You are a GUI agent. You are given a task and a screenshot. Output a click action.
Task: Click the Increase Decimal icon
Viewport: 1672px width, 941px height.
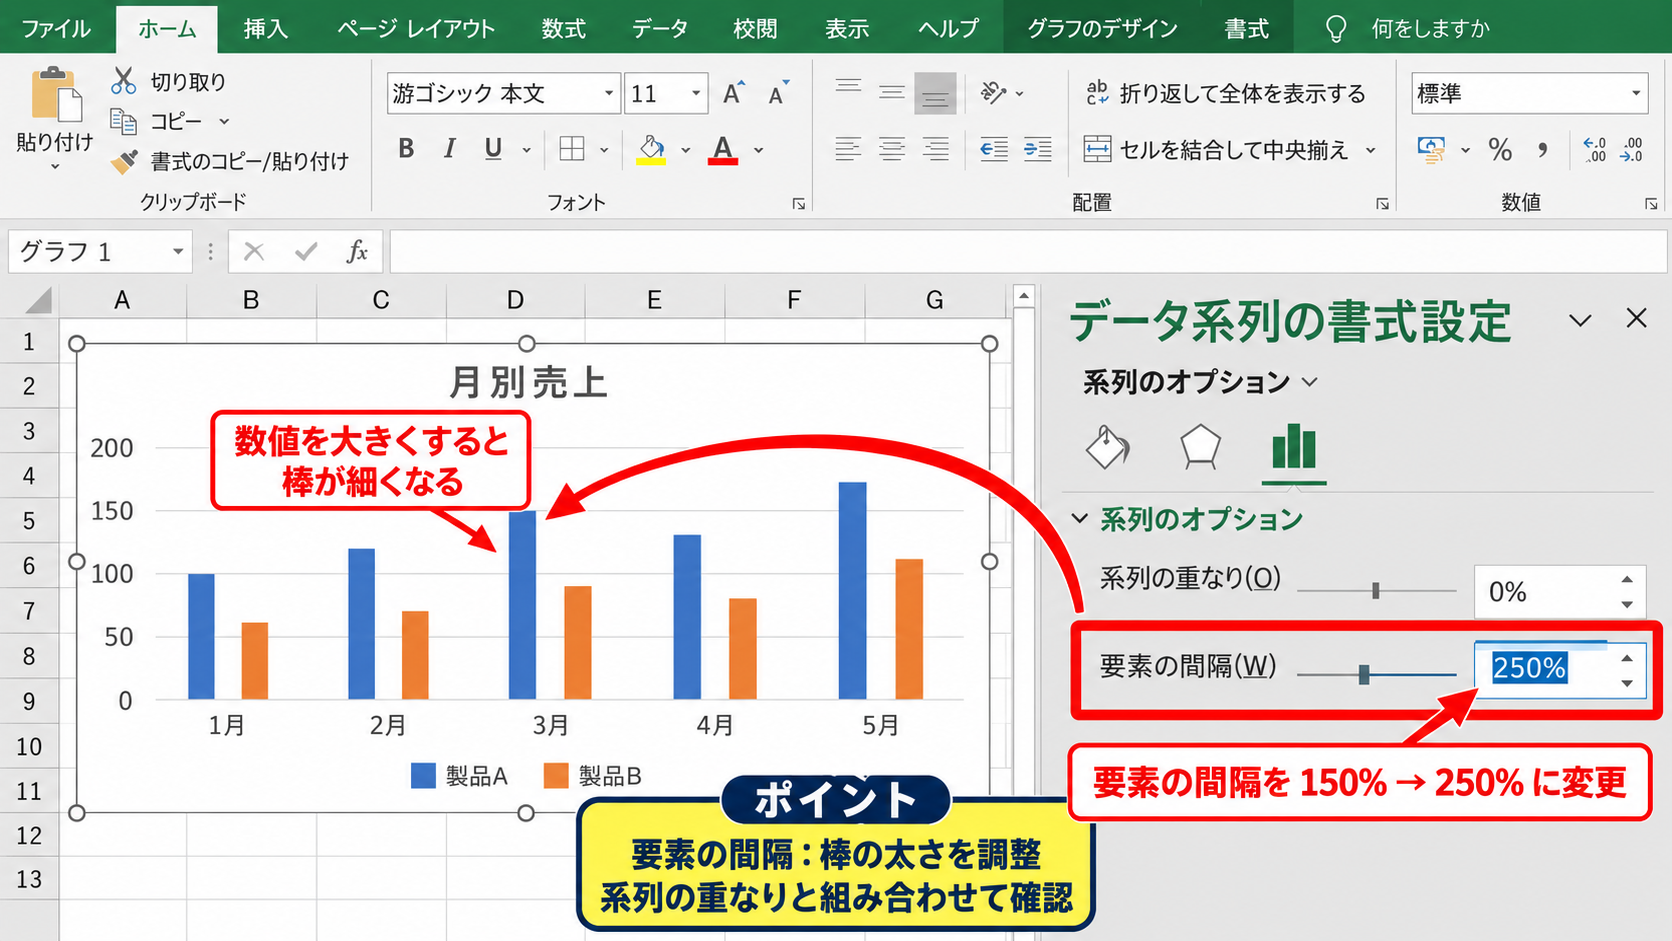[1595, 150]
